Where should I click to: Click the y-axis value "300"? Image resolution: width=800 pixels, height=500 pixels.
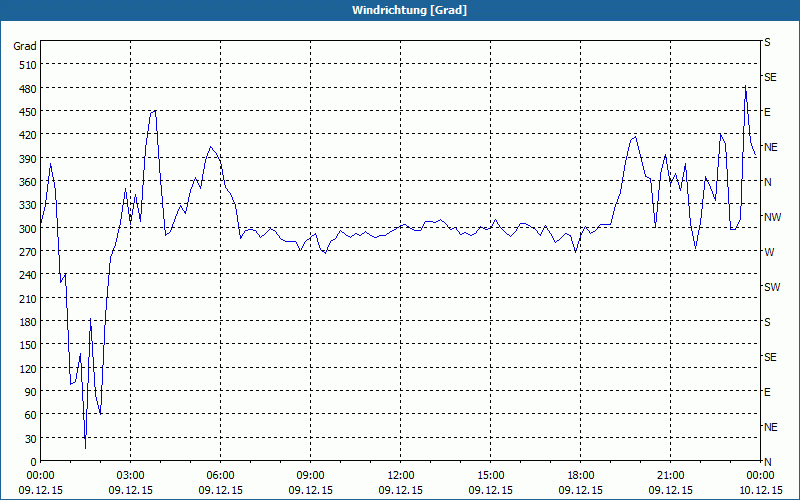click(28, 229)
